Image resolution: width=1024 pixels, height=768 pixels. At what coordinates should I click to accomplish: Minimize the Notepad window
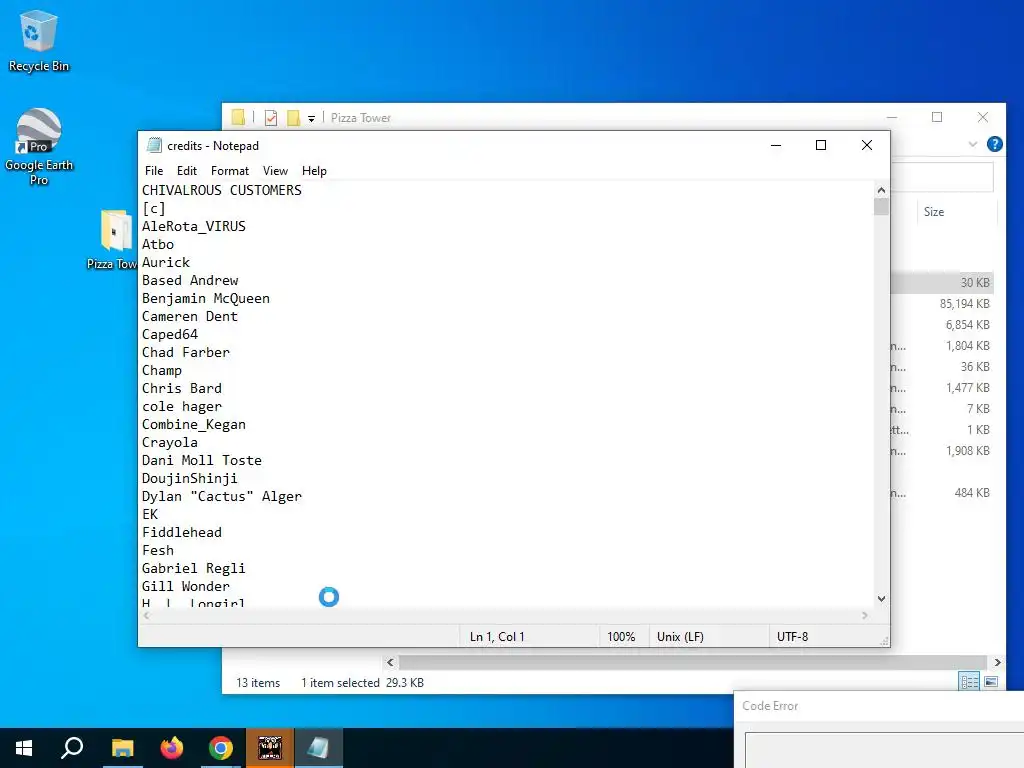(x=776, y=145)
